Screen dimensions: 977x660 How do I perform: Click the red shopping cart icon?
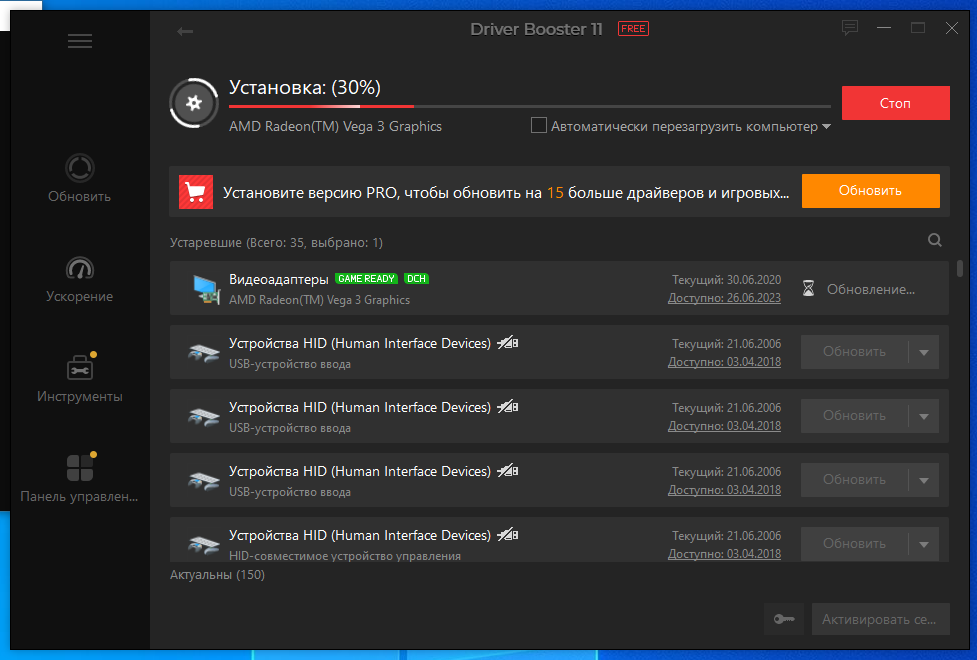196,192
